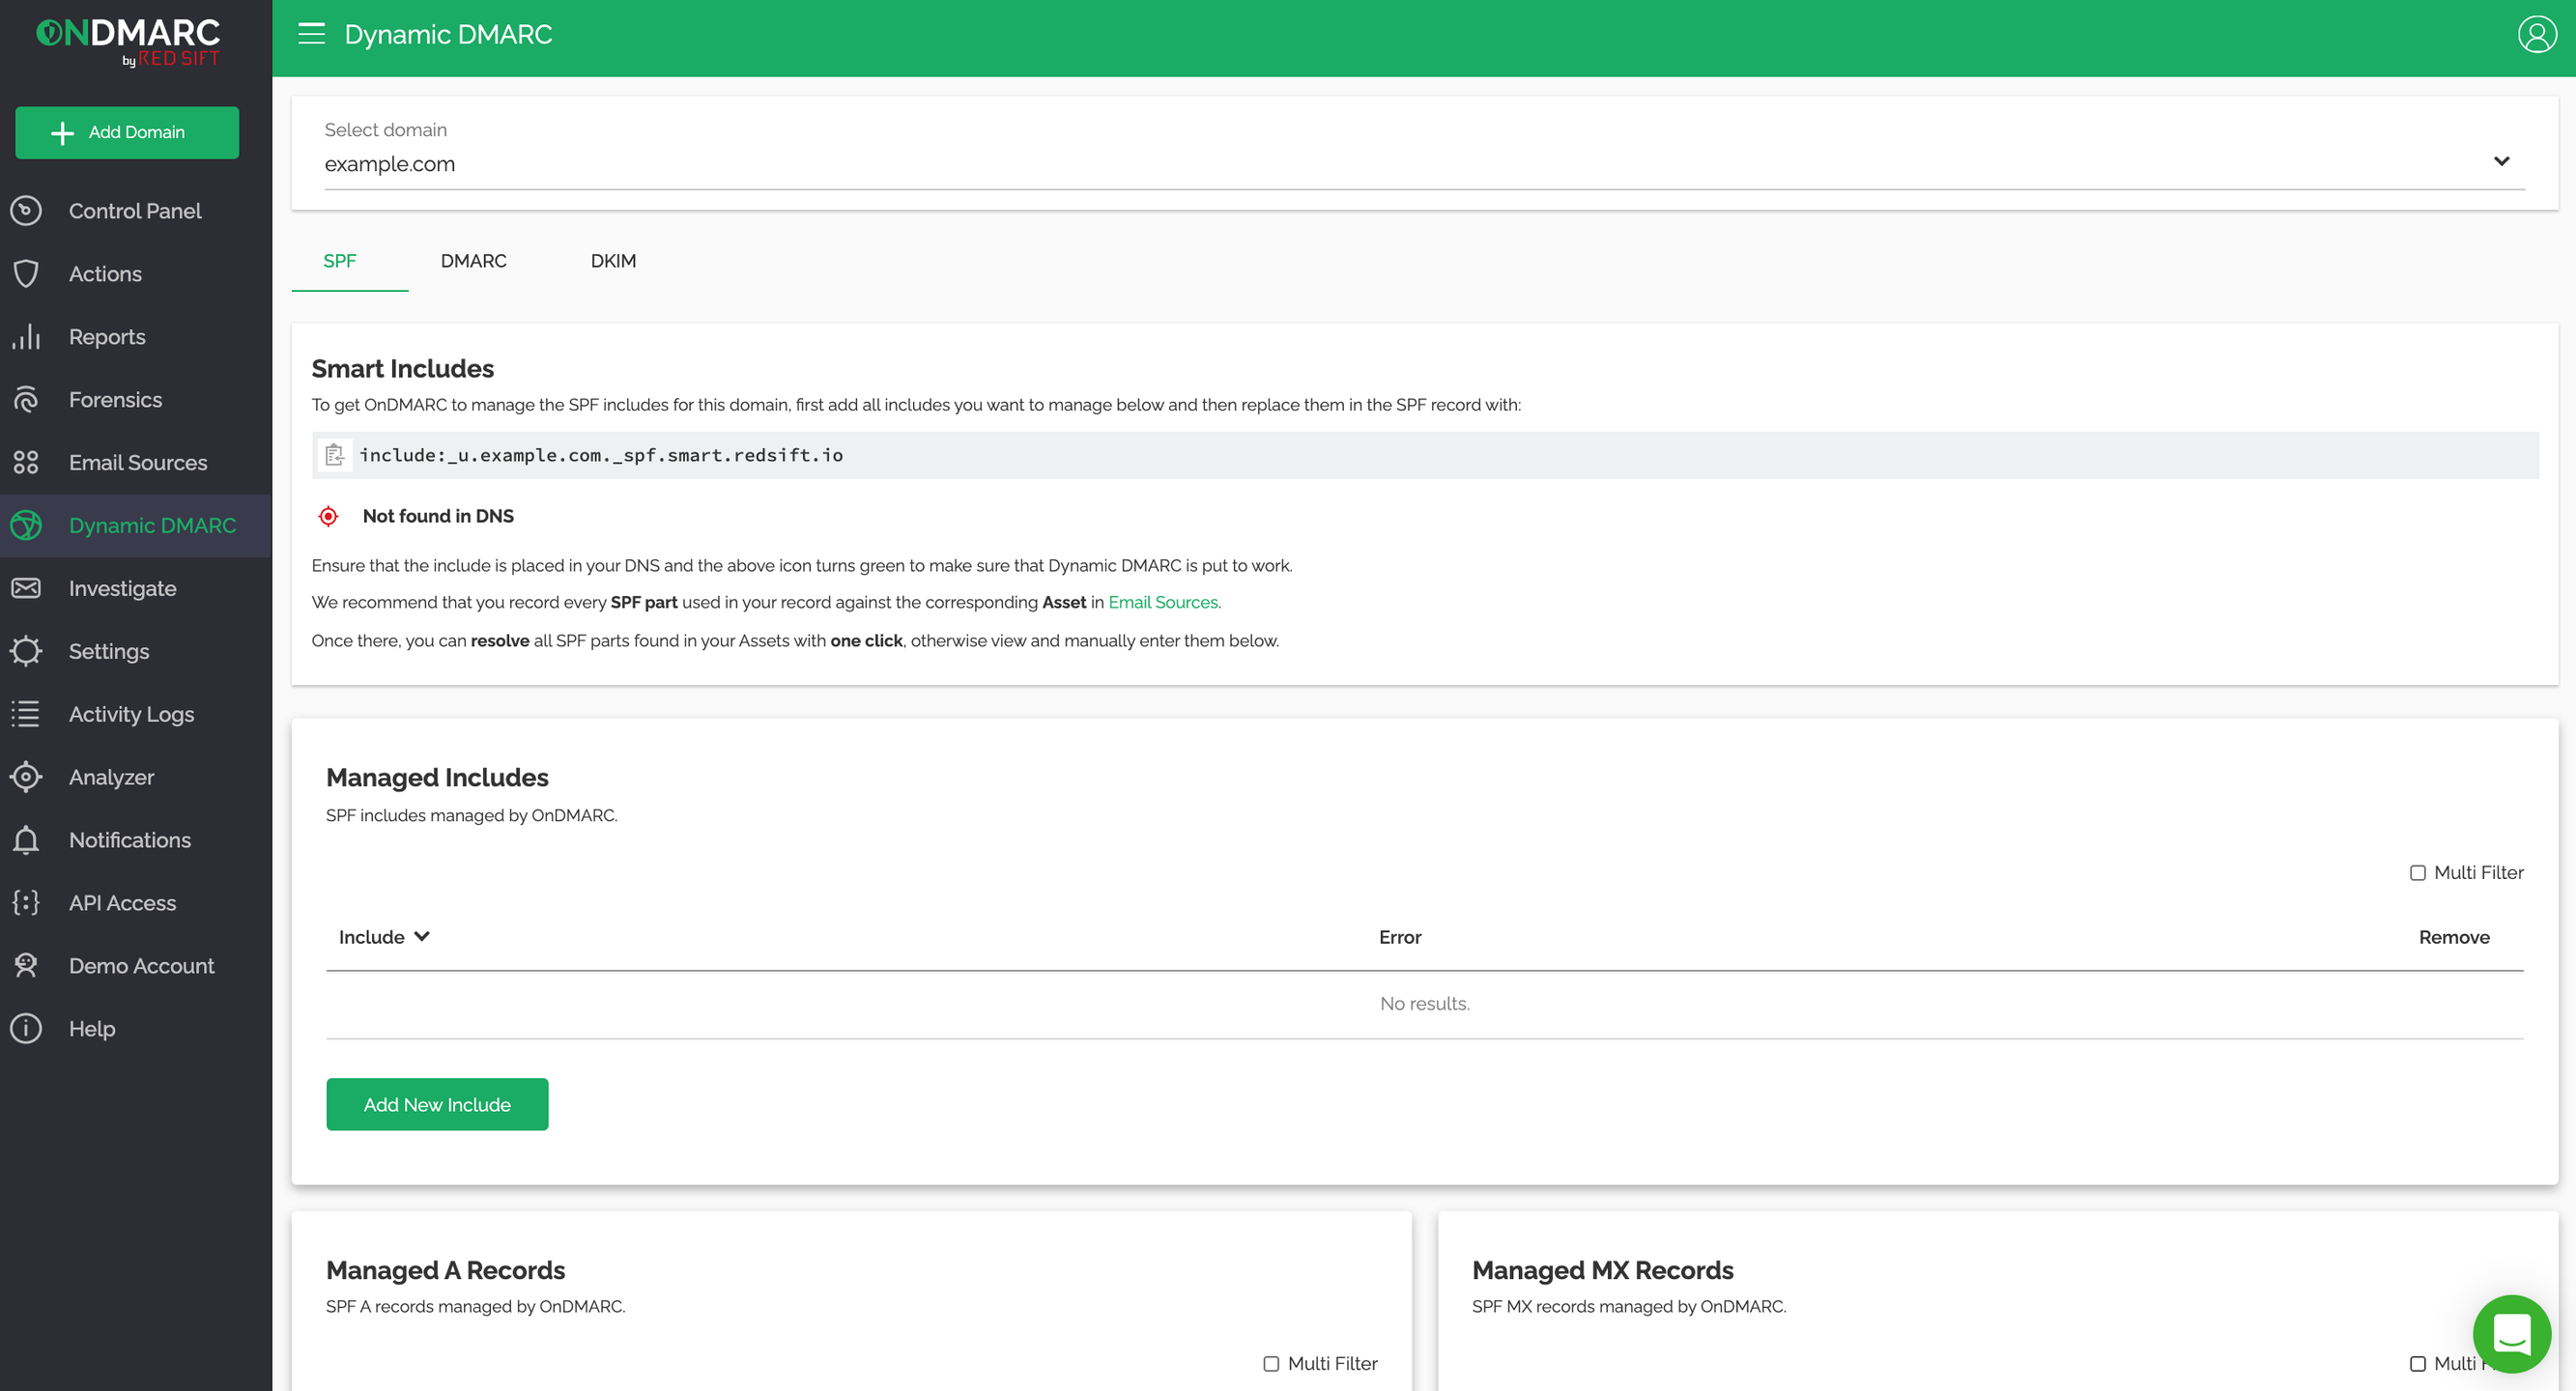Click the Actions shield icon
The image size is (2576, 1391).
point(26,274)
